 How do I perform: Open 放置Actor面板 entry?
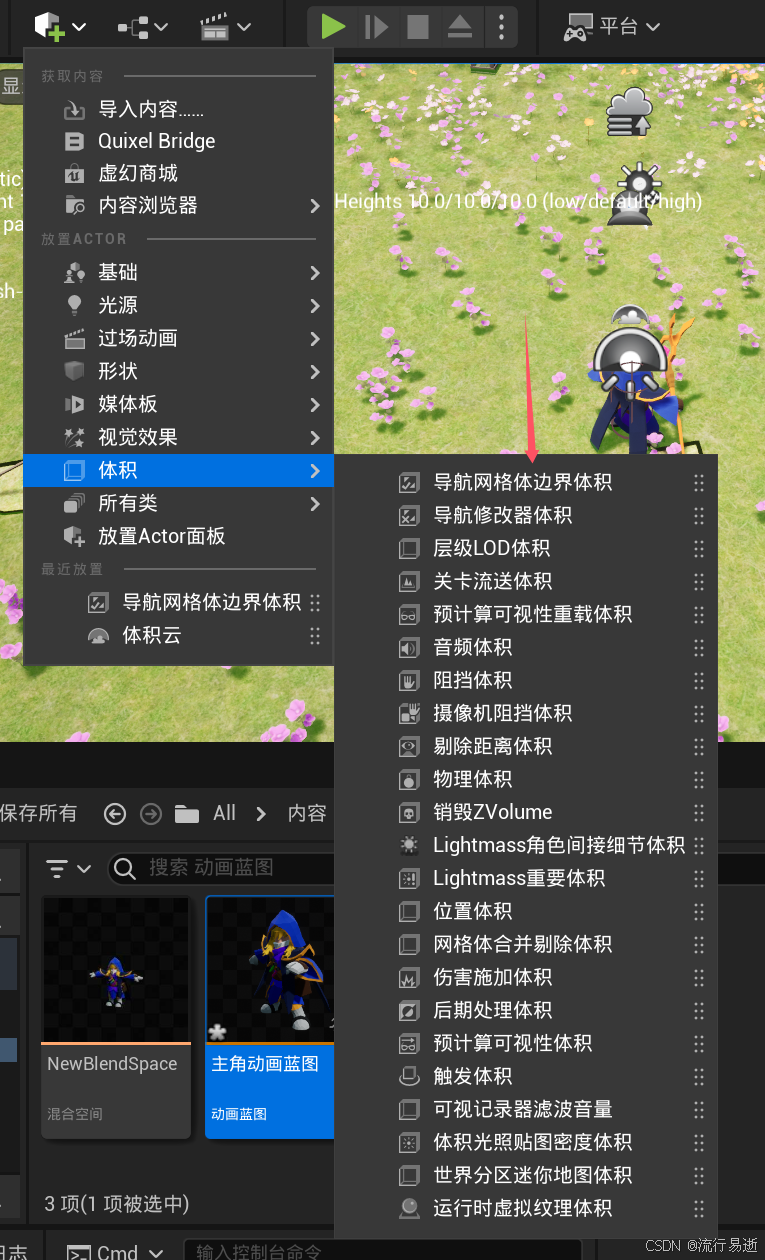point(178,536)
